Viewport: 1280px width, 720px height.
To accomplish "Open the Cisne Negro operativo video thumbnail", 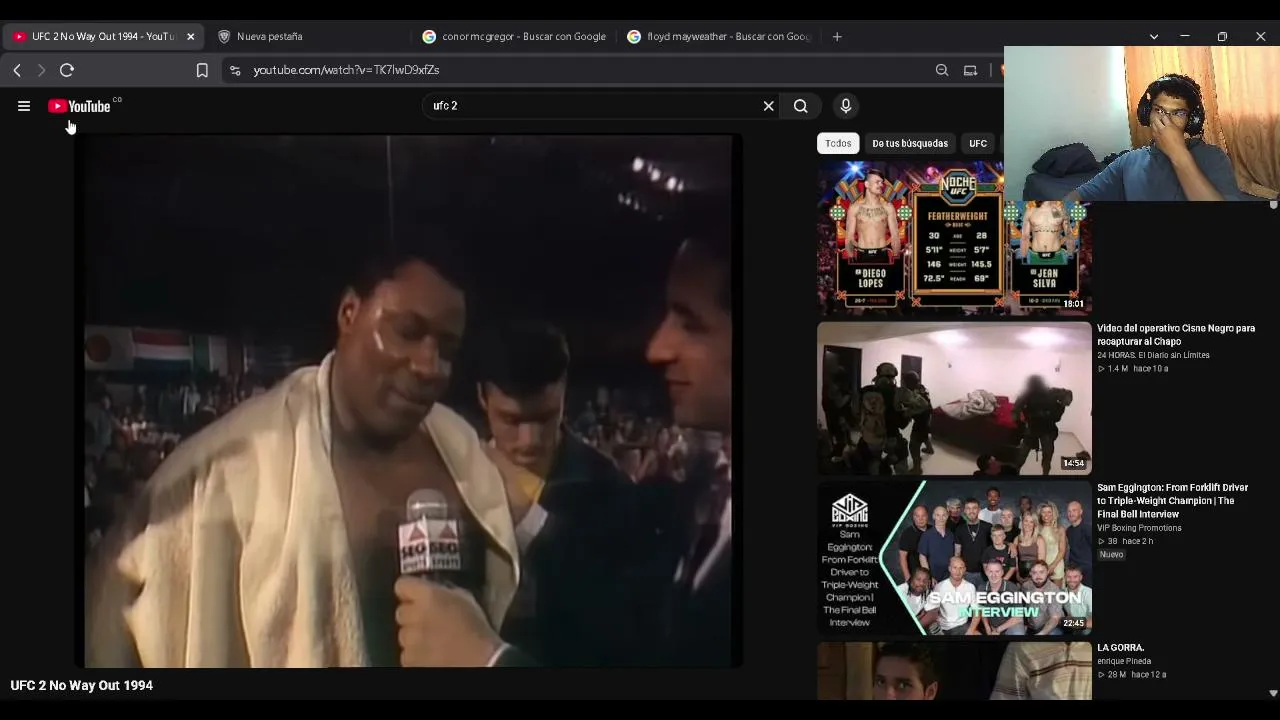I will [x=954, y=398].
